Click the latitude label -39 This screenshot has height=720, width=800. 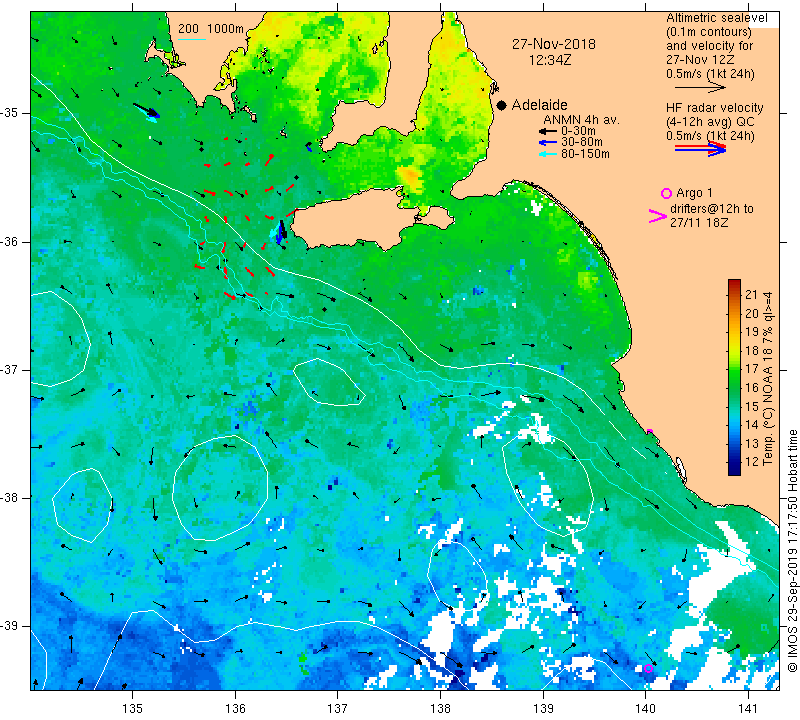(x=9, y=626)
